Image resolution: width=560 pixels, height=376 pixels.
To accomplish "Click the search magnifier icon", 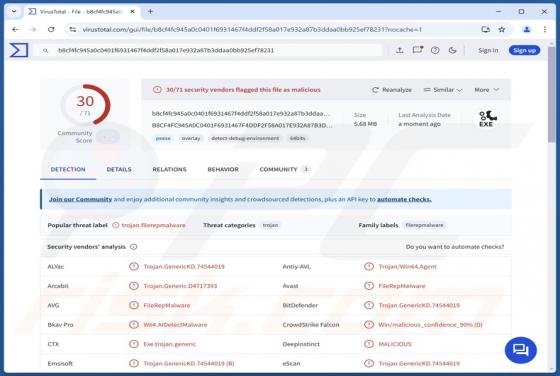I will pos(46,51).
